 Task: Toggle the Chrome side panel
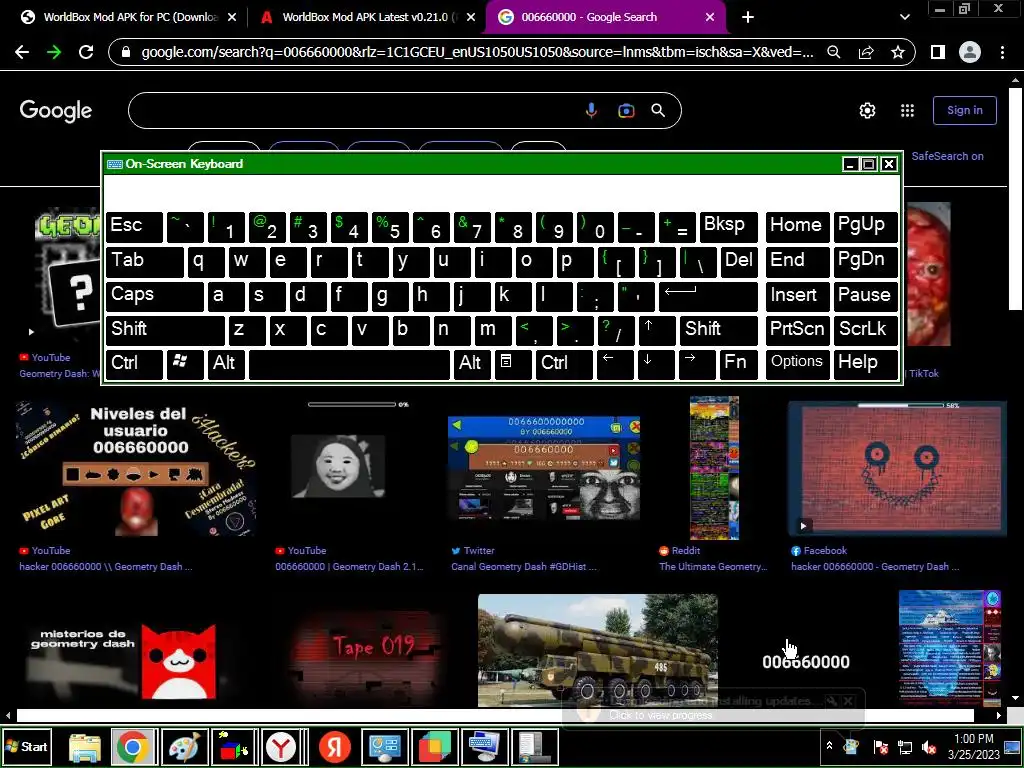(938, 52)
